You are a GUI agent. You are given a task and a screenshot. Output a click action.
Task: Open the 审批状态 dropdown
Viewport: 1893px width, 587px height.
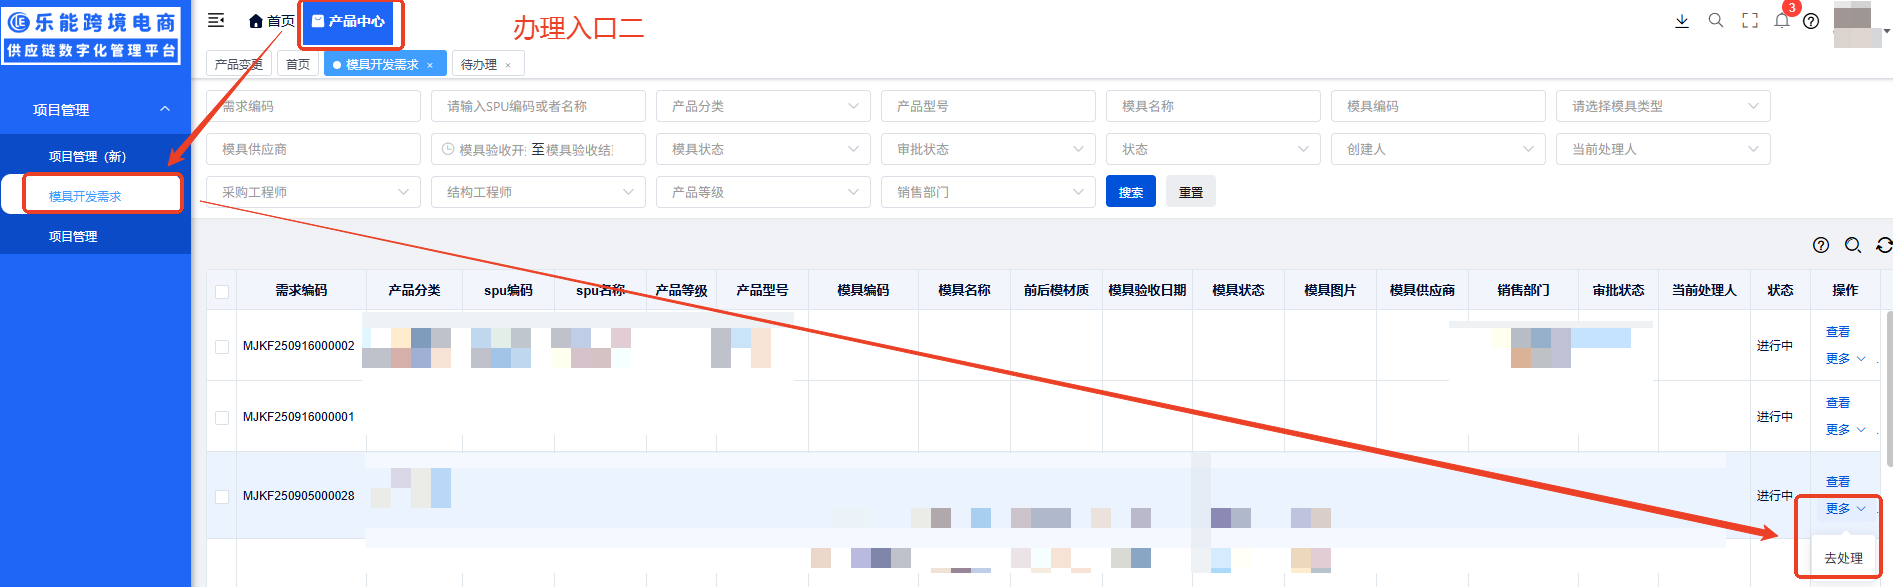[x=988, y=149]
